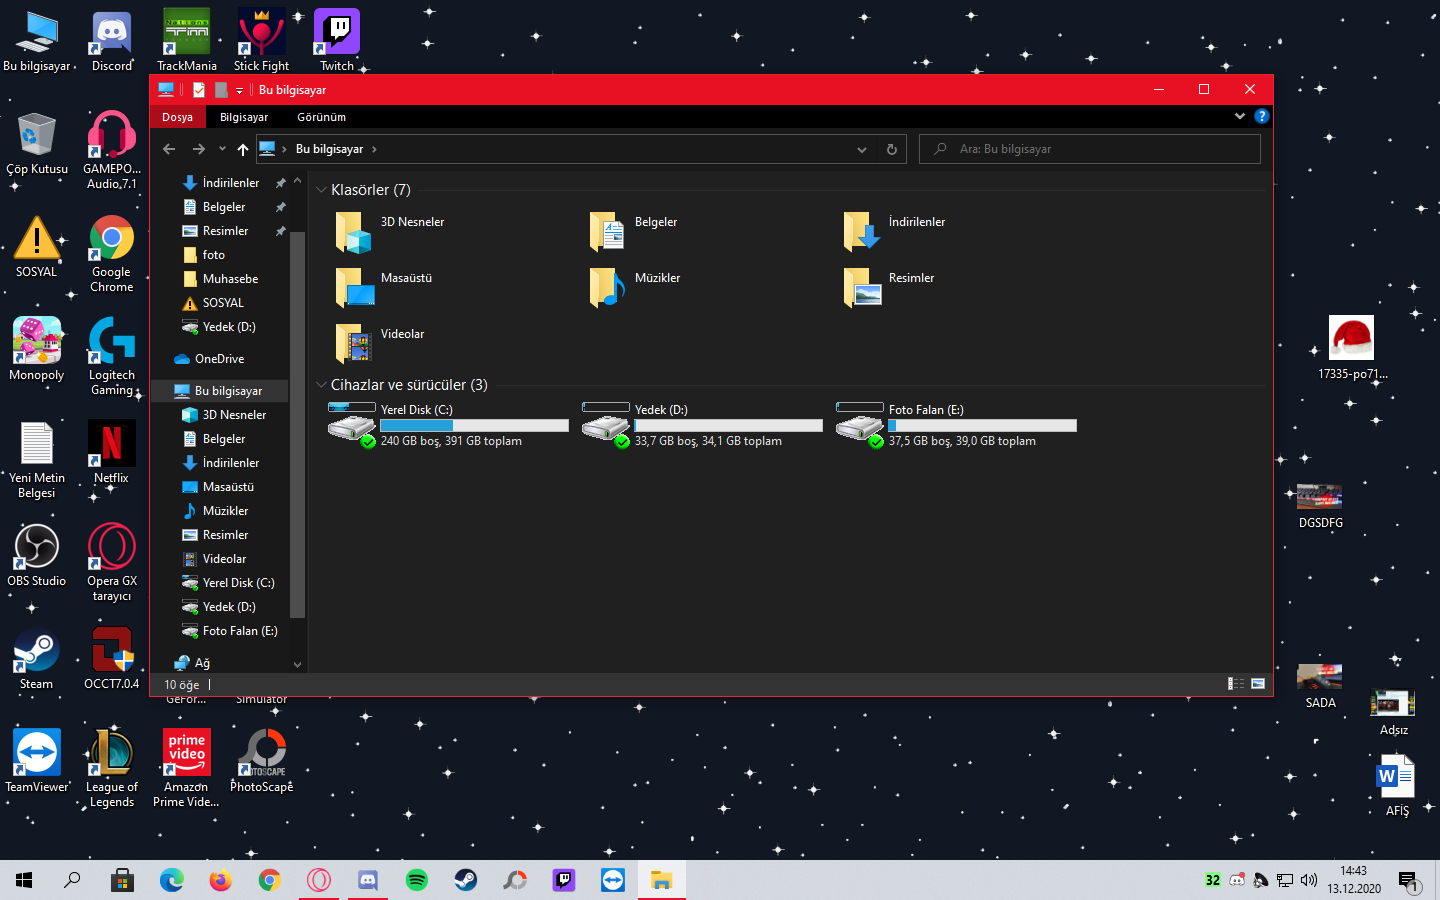Open the notification center icon
1440x900 pixels.
click(1409, 881)
